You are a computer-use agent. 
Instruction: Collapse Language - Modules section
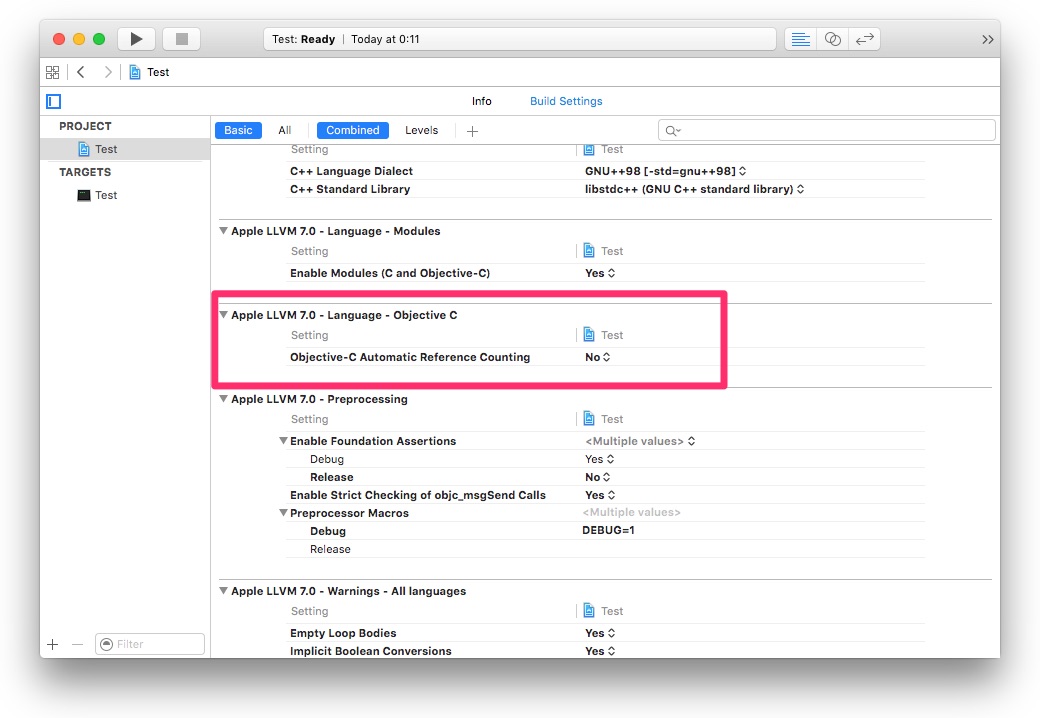coord(224,231)
